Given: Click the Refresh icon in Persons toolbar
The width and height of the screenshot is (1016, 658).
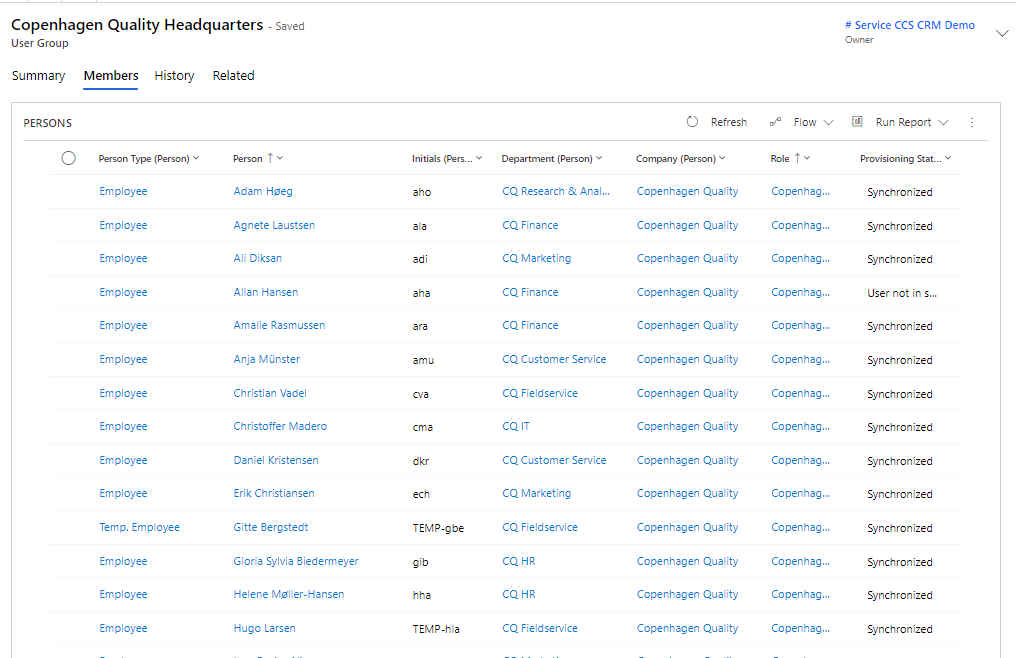Looking at the screenshot, I should coord(692,122).
